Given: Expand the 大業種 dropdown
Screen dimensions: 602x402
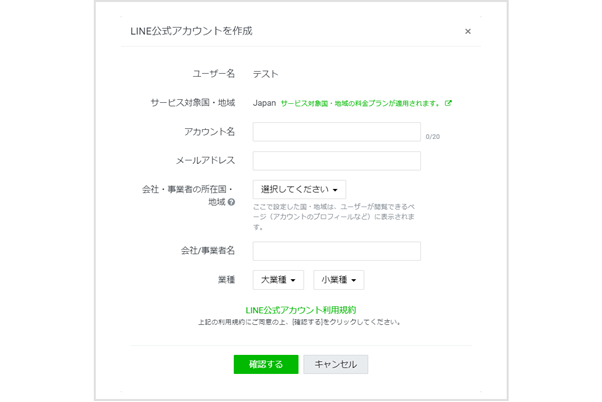Looking at the screenshot, I should [x=279, y=280].
